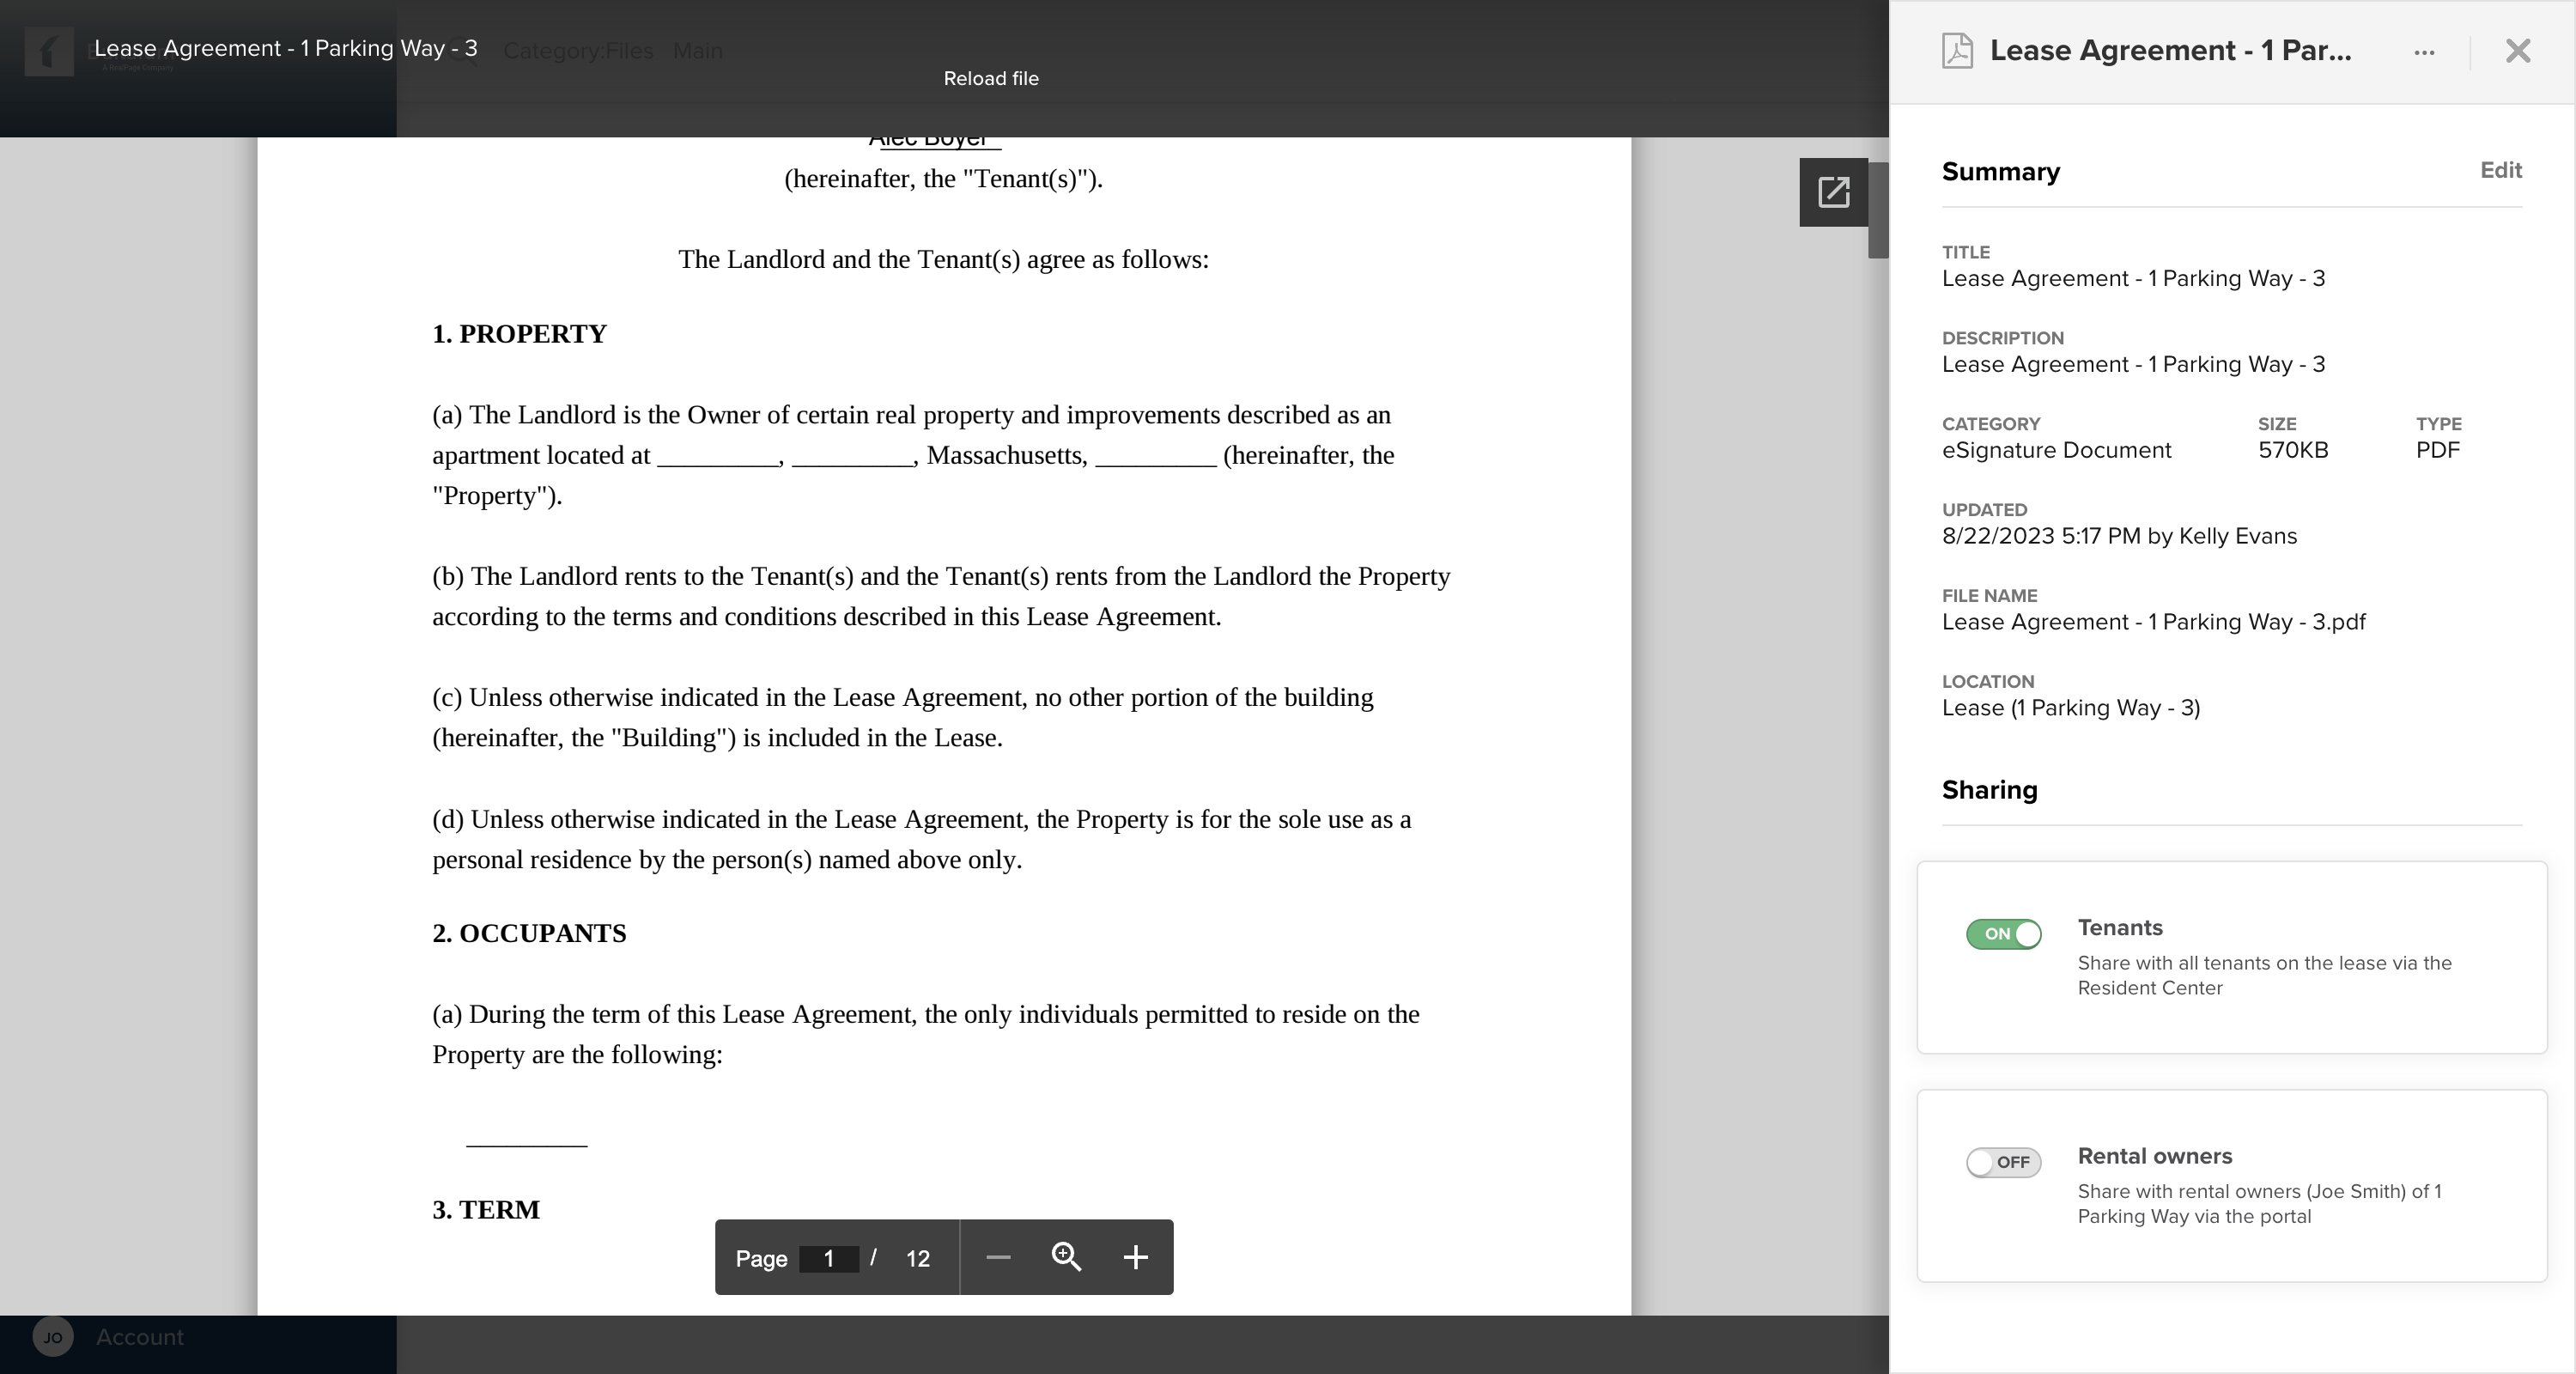
Task: Click Reload file
Action: click(x=990, y=78)
